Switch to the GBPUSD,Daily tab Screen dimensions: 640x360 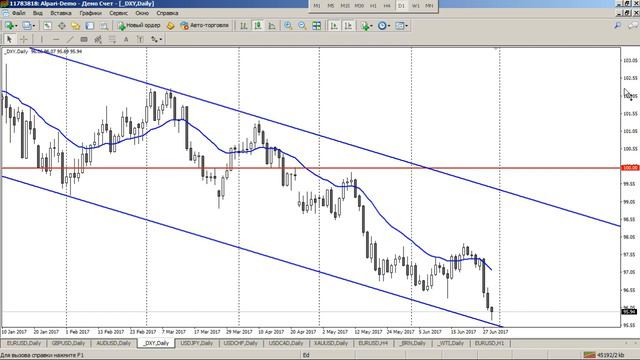pos(68,343)
